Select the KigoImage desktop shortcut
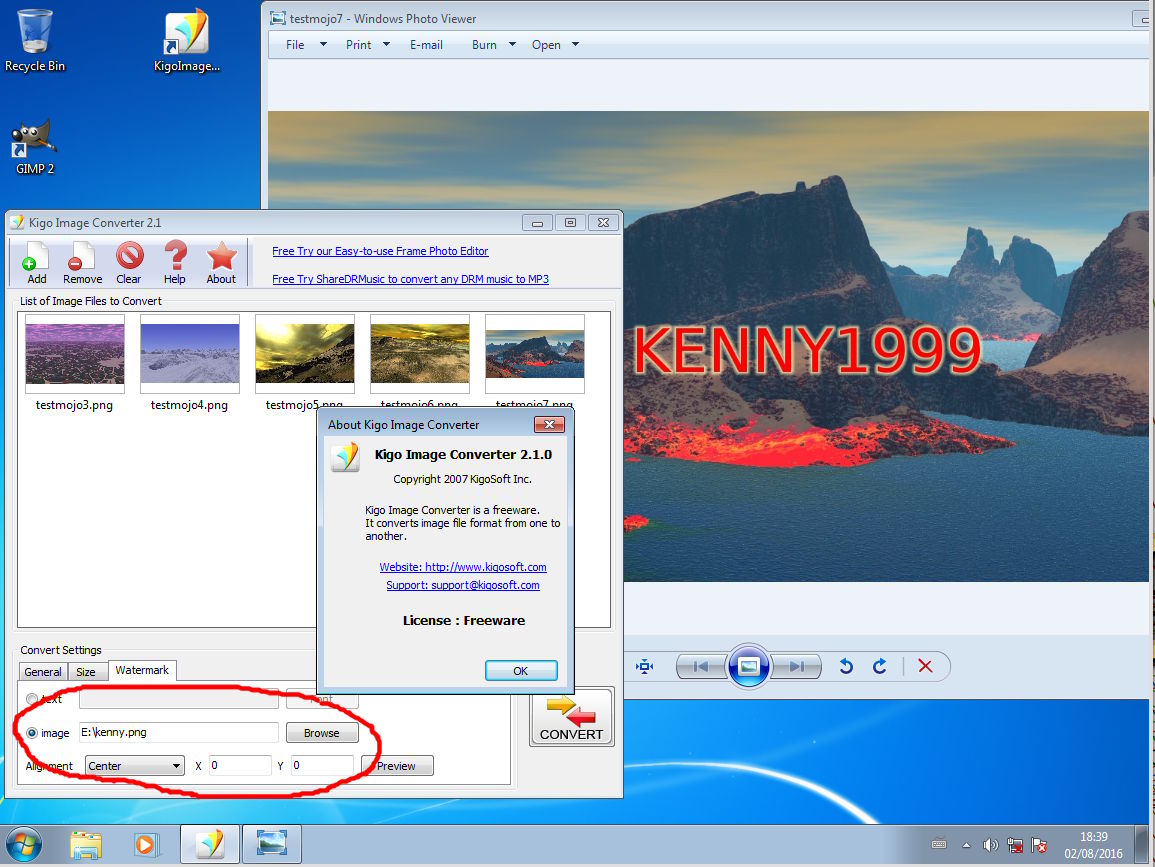Image resolution: width=1155 pixels, height=867 pixels. (186, 41)
